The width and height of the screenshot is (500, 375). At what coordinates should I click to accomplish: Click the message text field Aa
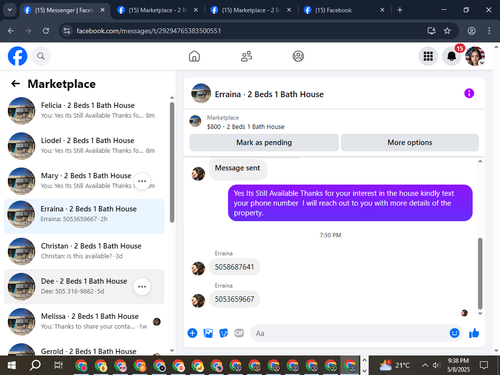(350, 333)
